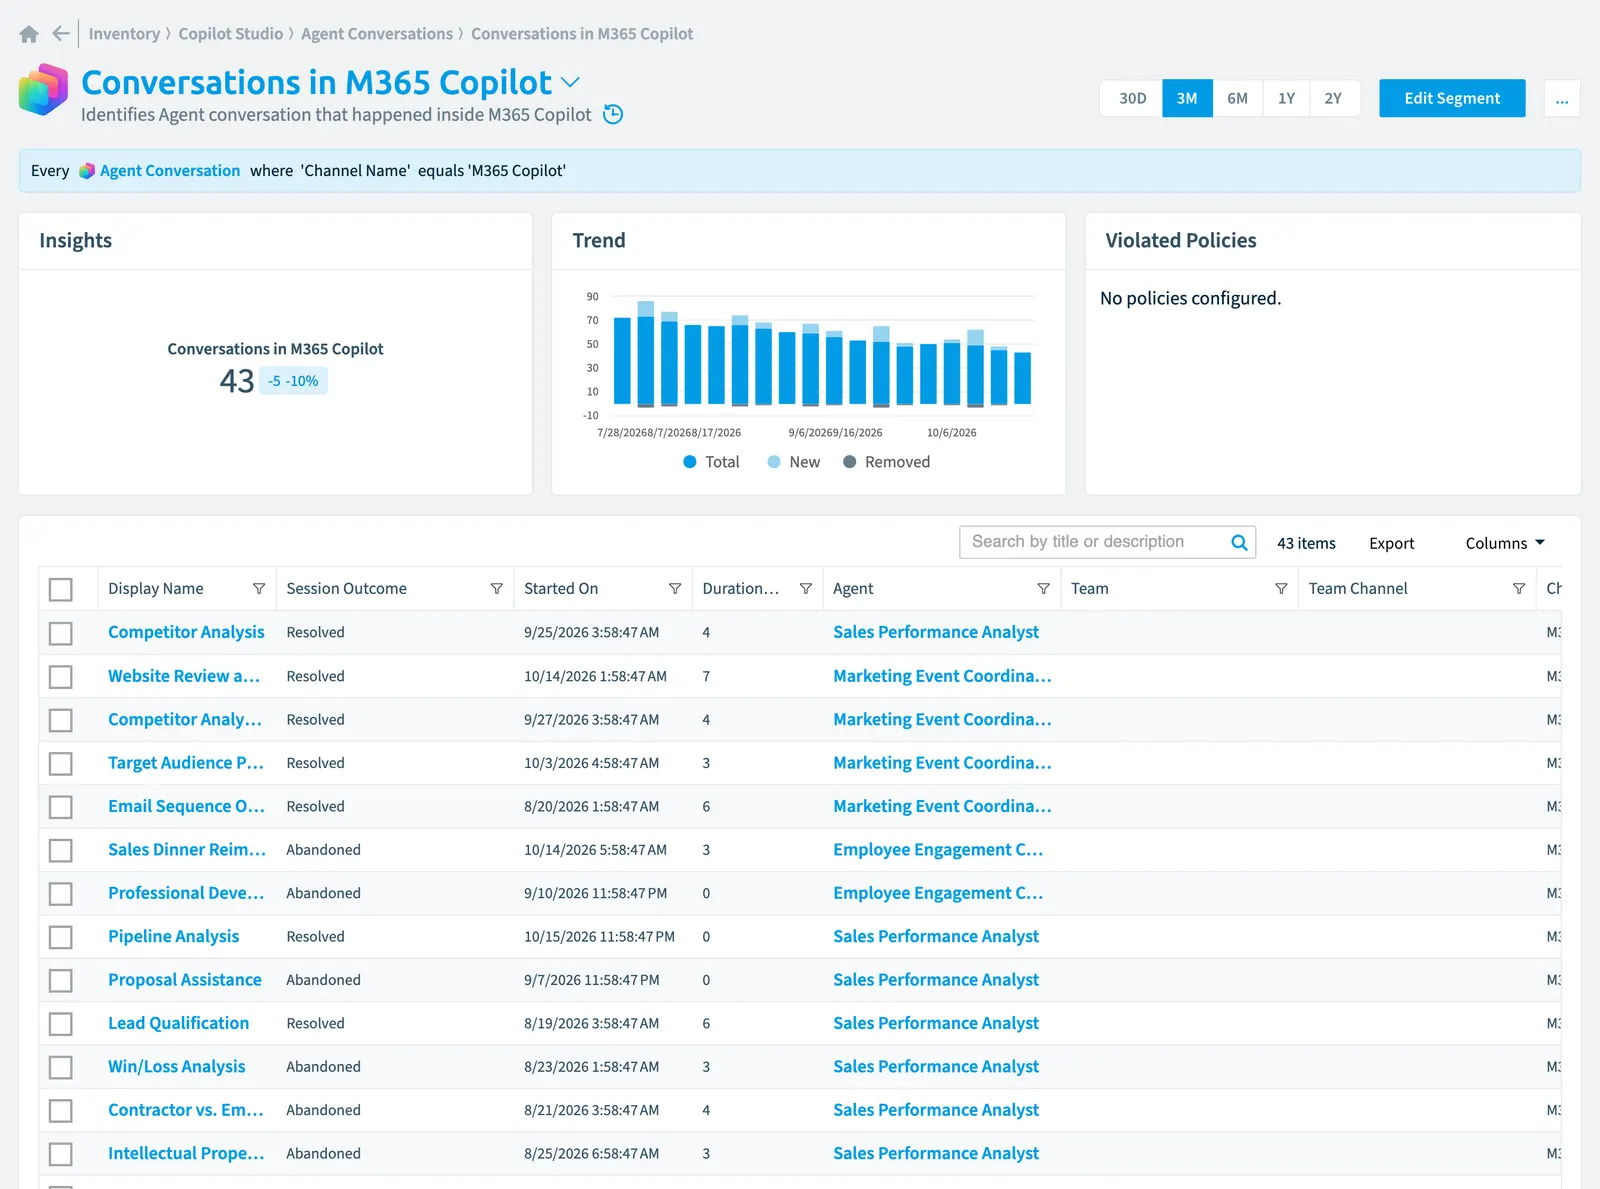1600x1189 pixels.
Task: Open the more options ellipsis button
Action: (1562, 99)
